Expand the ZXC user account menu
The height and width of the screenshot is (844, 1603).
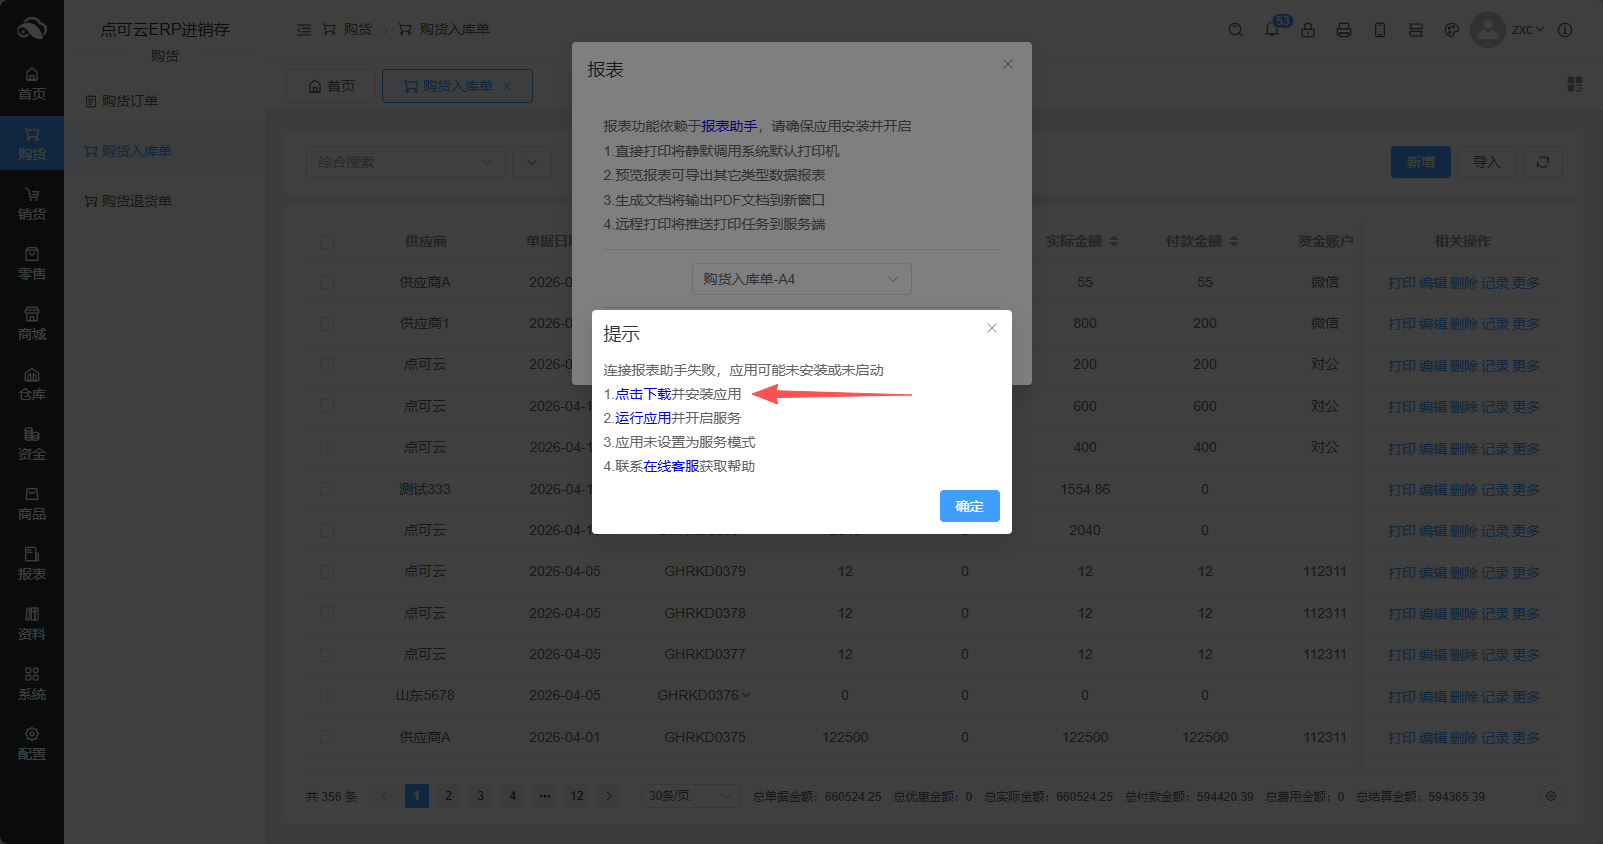tap(1527, 30)
